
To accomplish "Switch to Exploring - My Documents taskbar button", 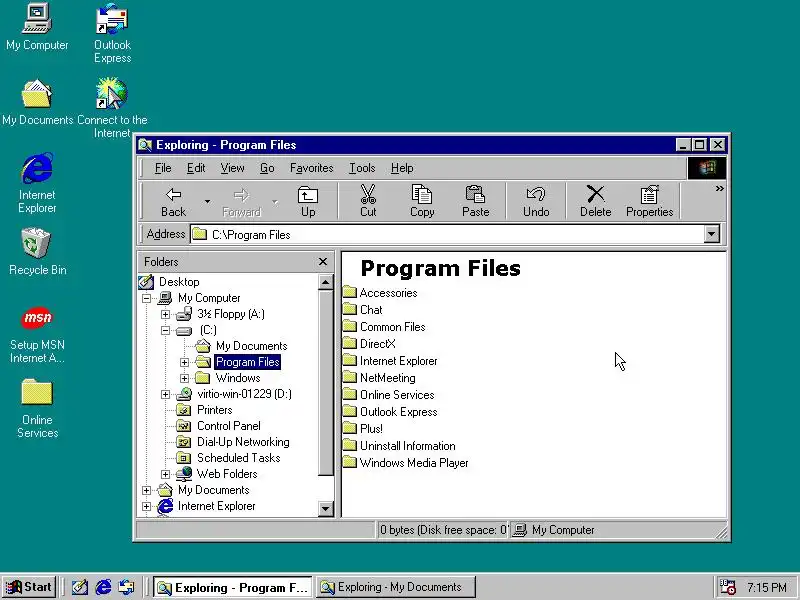I will [395, 587].
